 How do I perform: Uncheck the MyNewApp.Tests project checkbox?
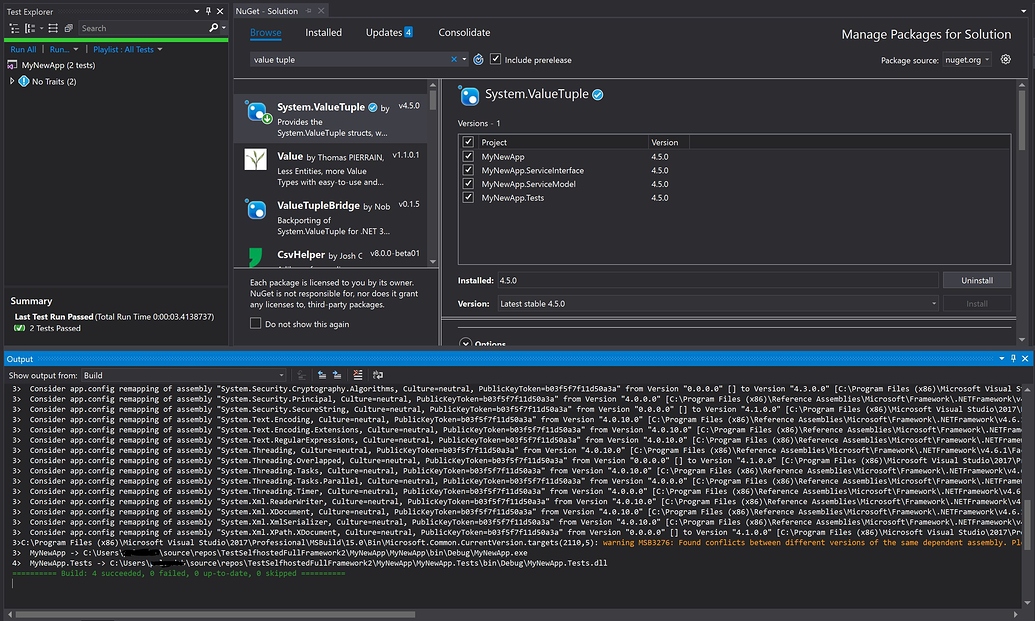tap(468, 197)
